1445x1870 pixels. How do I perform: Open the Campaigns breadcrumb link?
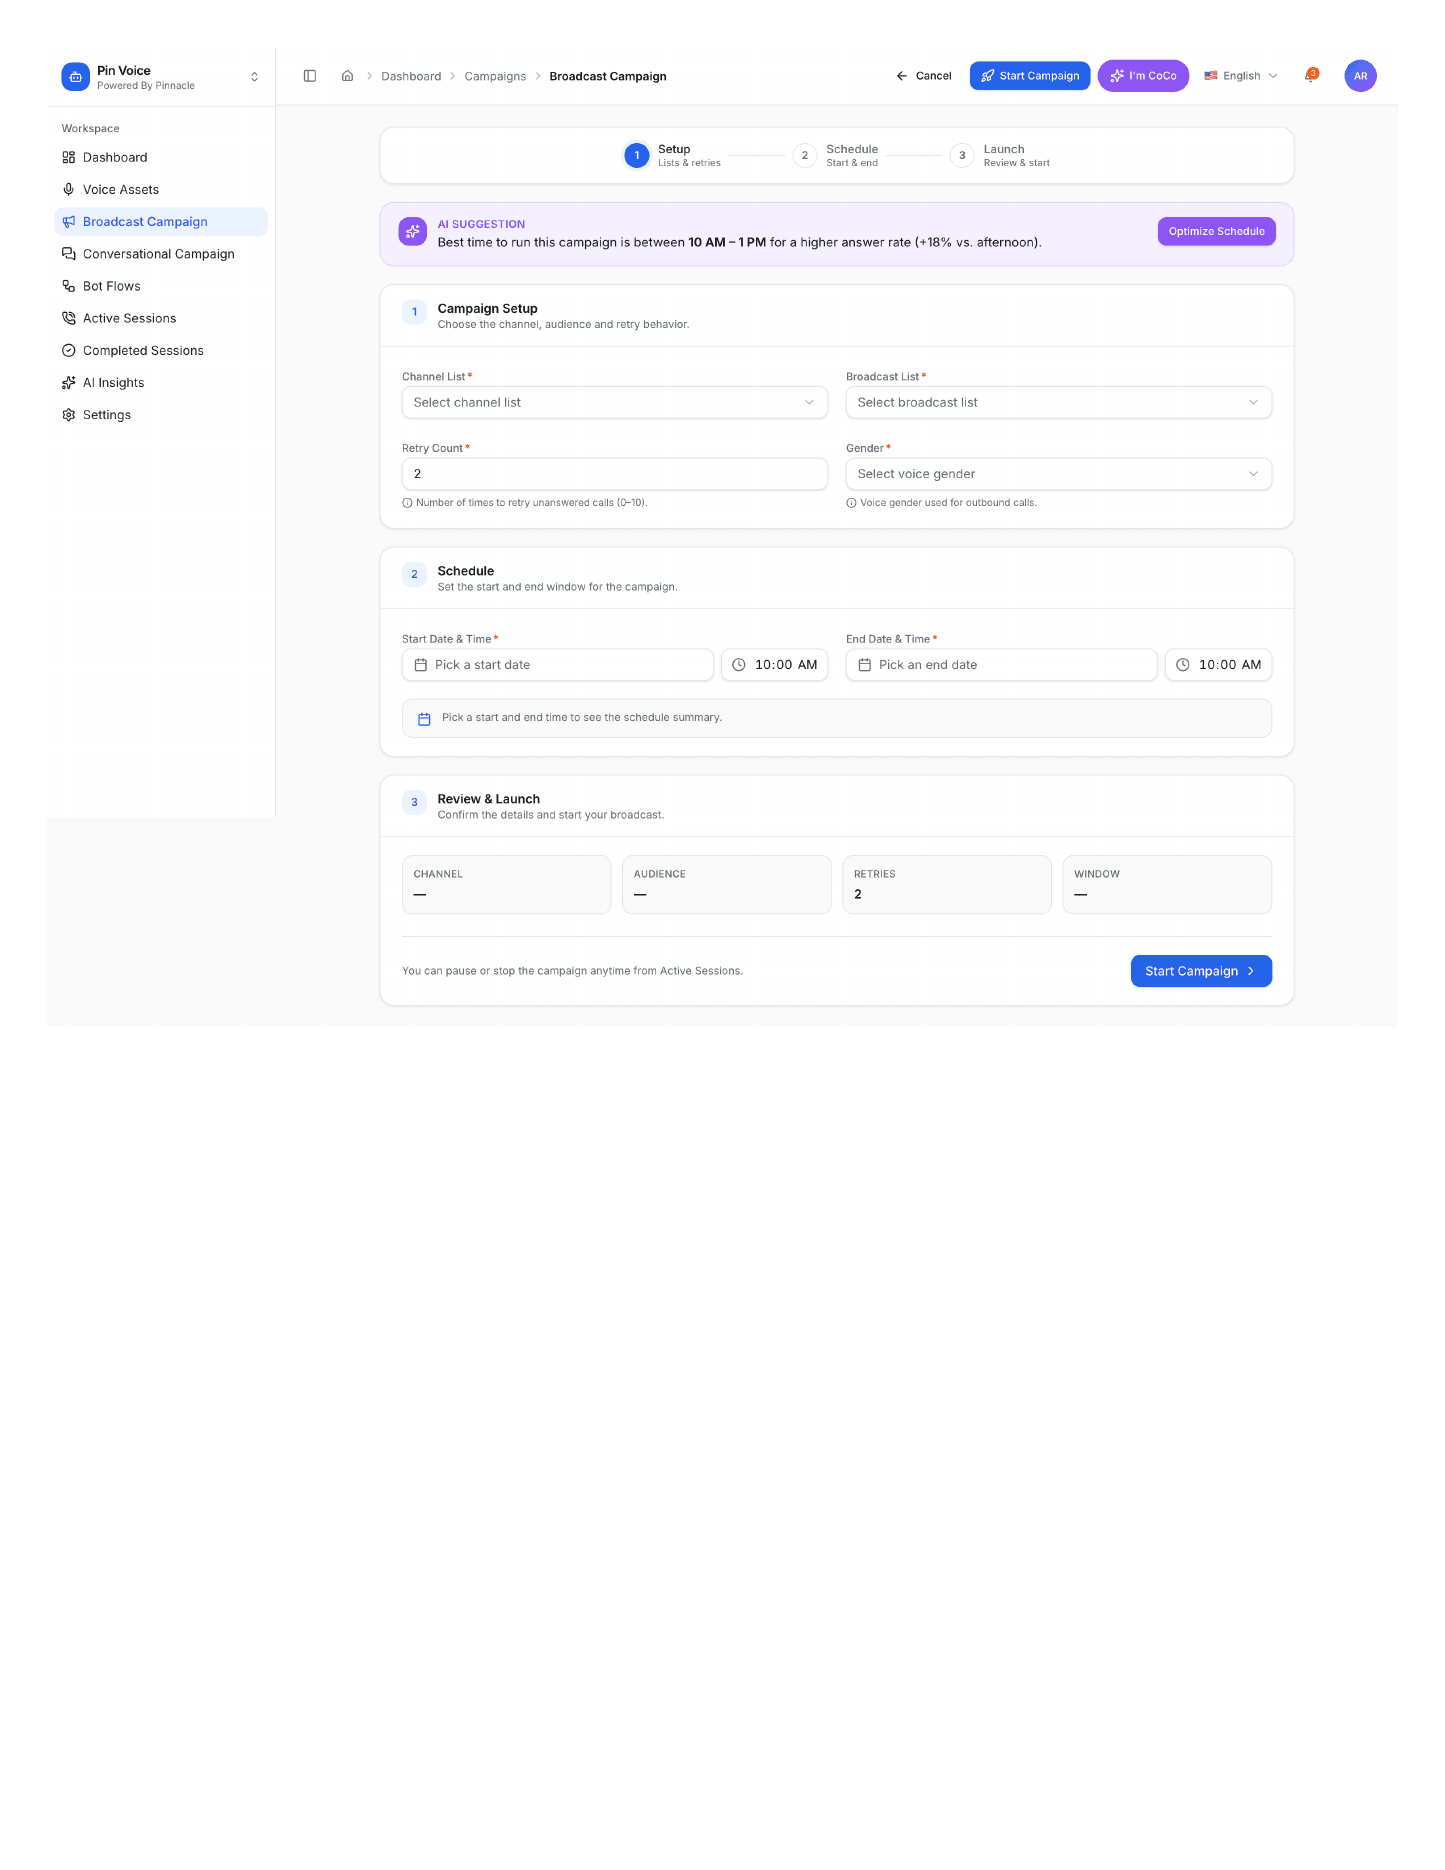pos(495,77)
